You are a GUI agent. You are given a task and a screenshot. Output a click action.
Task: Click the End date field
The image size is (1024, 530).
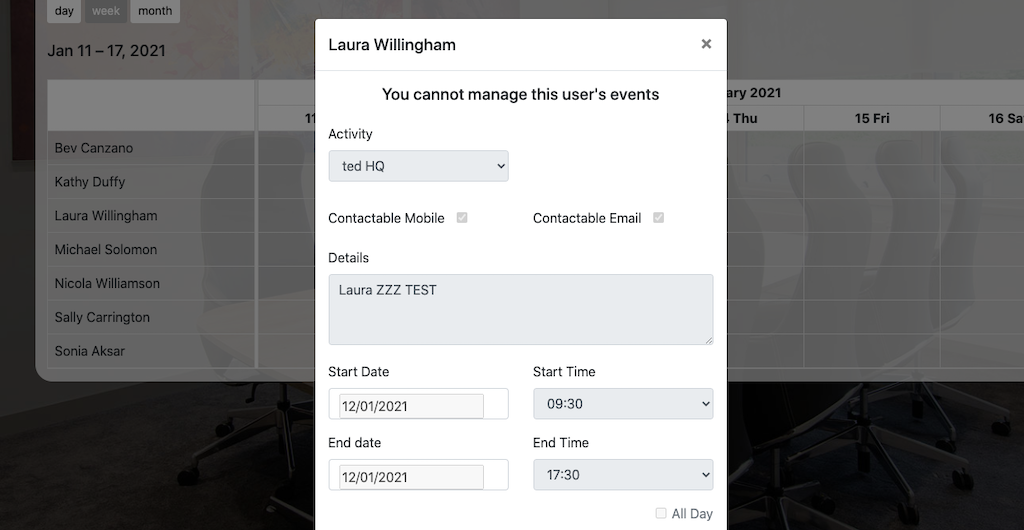(412, 477)
